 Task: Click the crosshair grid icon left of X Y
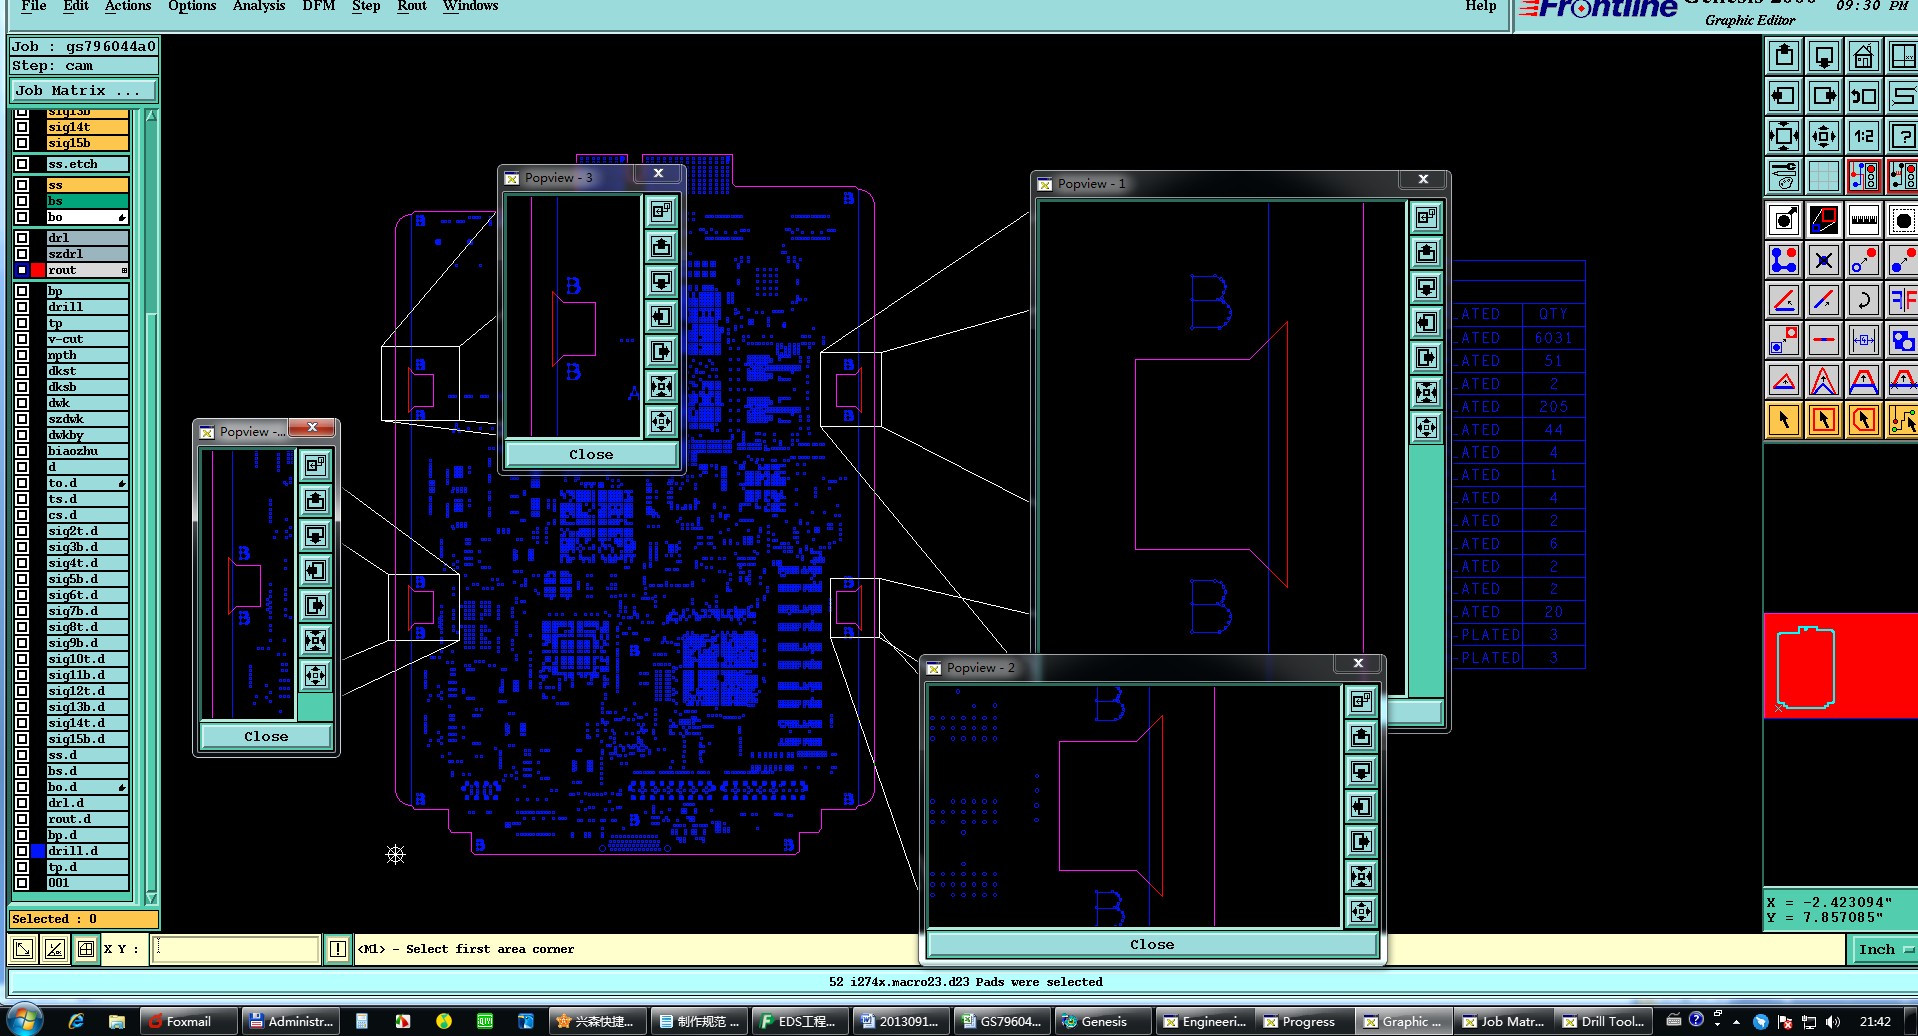point(87,949)
